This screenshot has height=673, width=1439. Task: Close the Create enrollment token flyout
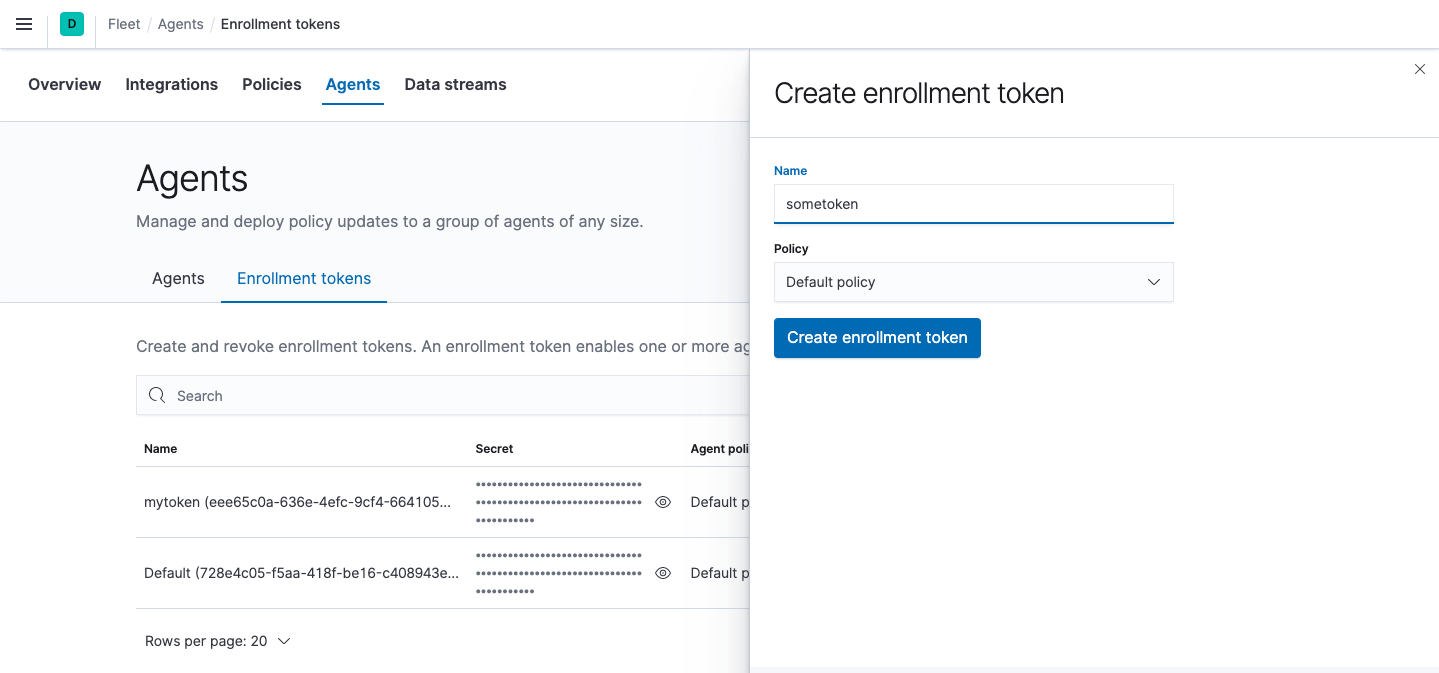point(1419,69)
